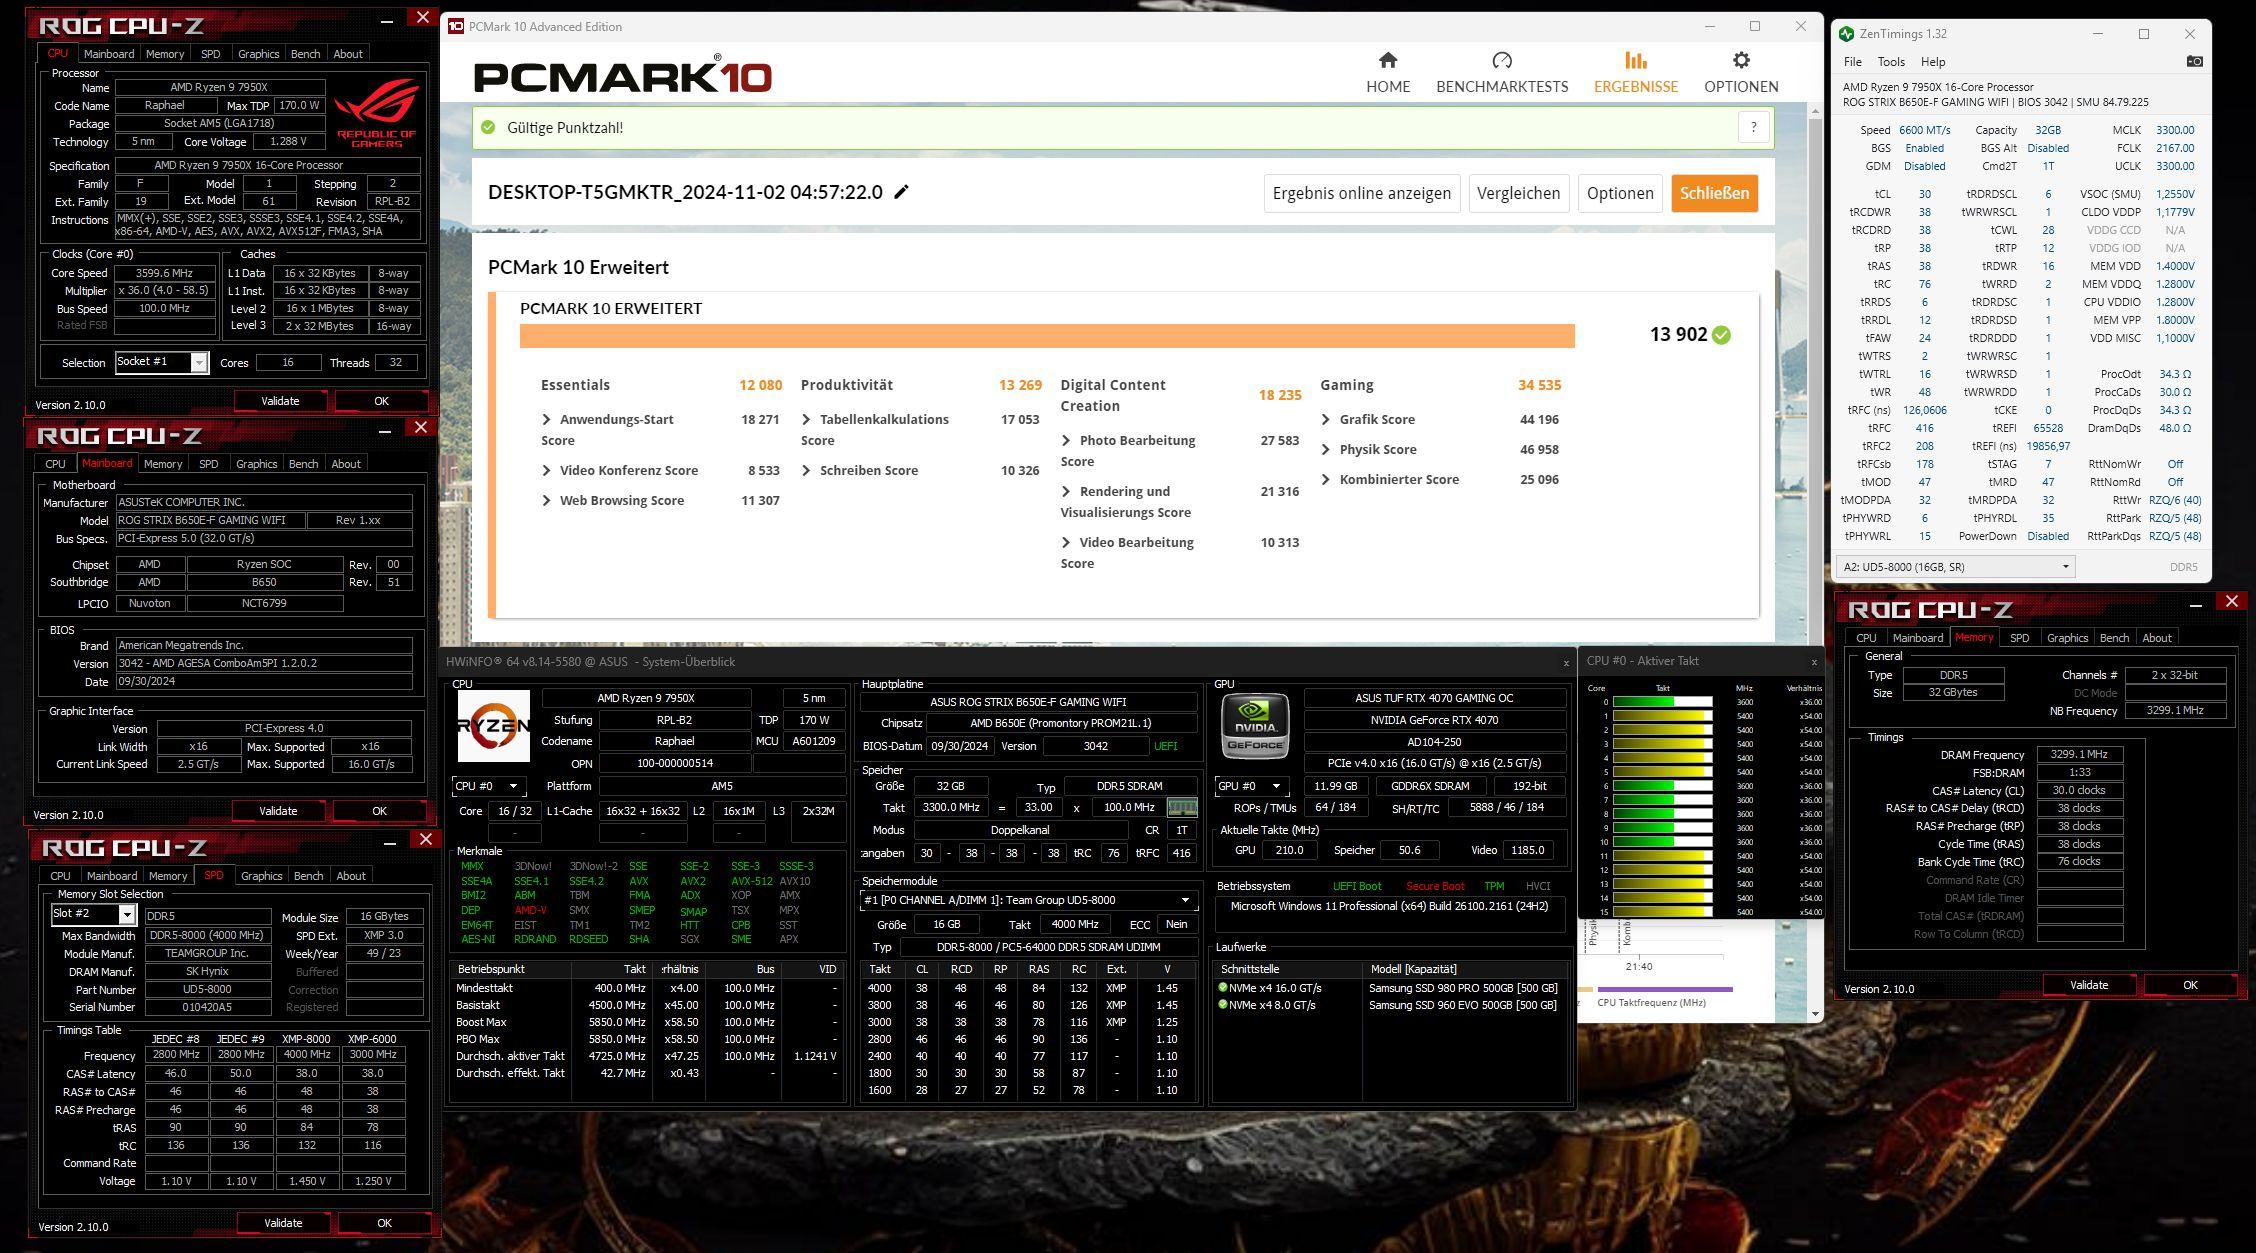Expand the Photo Bearbeitung Score row
Screen dimensions: 2256x1253
[x=1066, y=441]
